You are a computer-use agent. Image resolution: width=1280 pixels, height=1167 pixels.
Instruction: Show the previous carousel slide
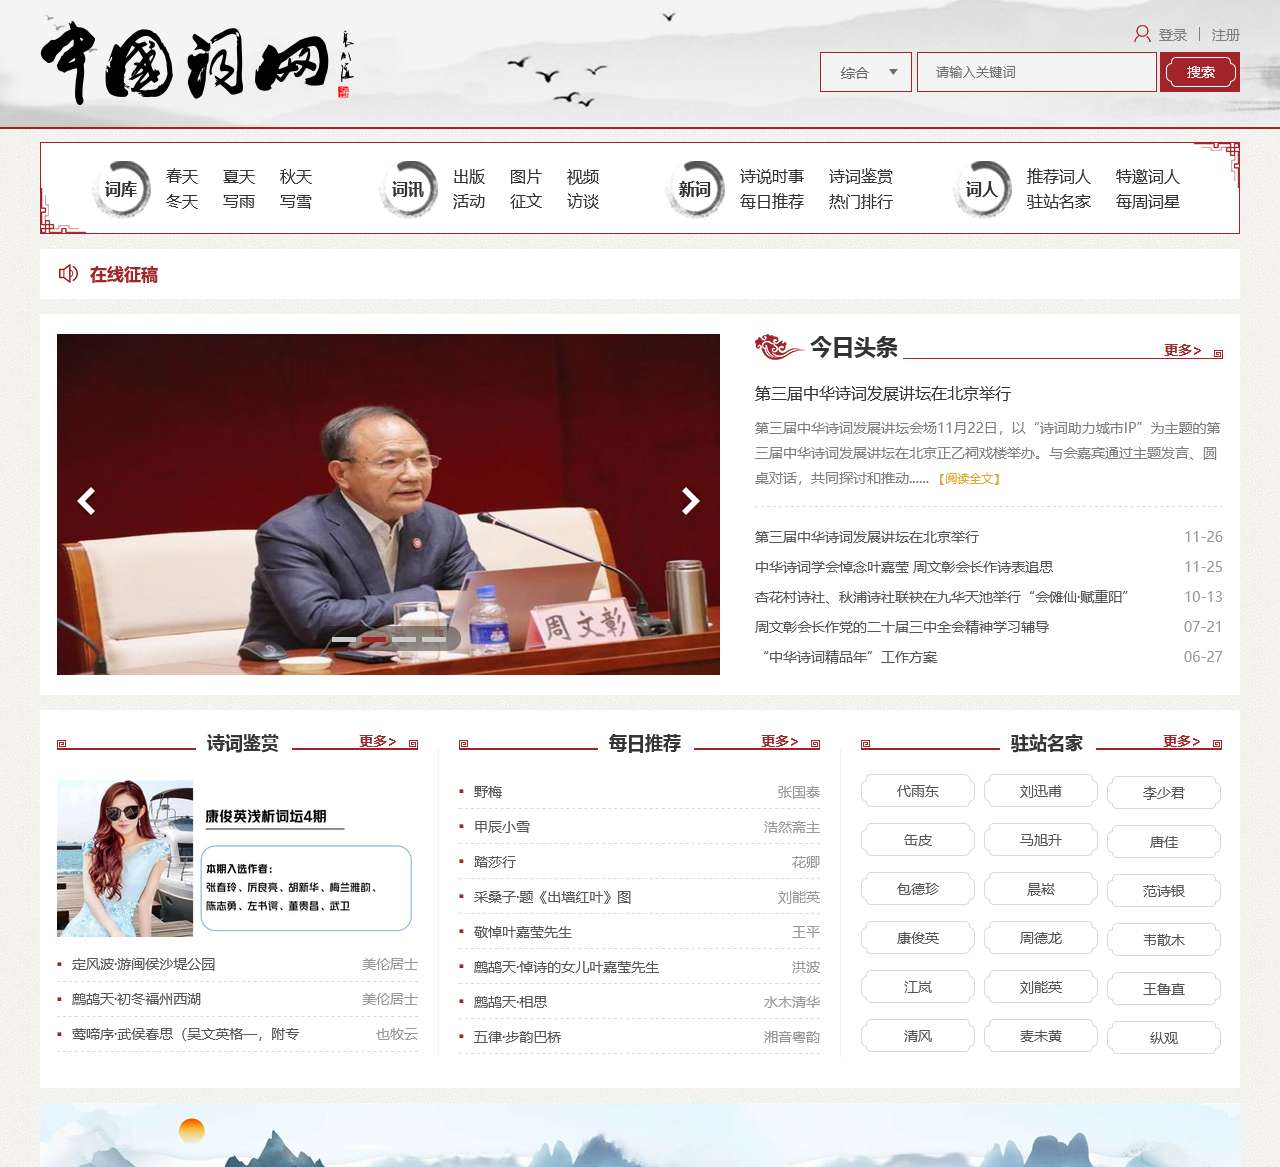[x=87, y=501]
